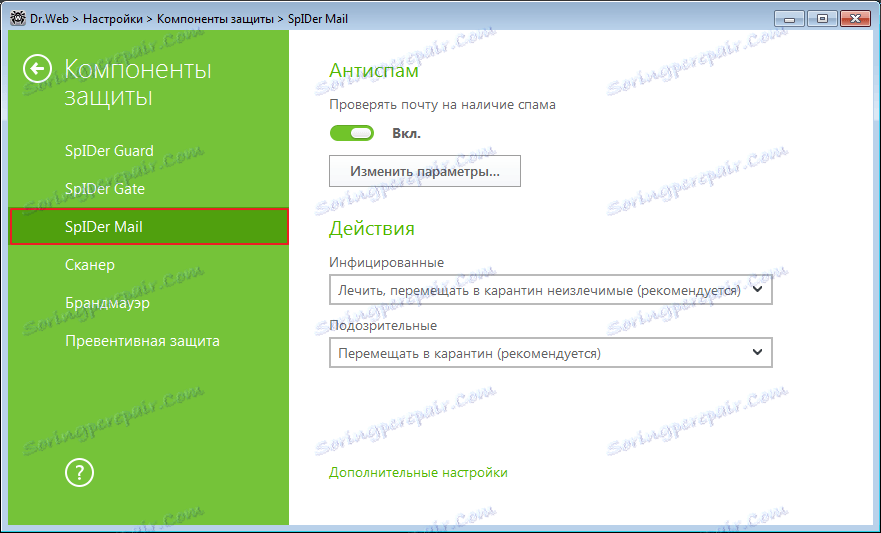Maximize the Dr.Web settings window
This screenshot has height=533, width=881.
[x=822, y=19]
